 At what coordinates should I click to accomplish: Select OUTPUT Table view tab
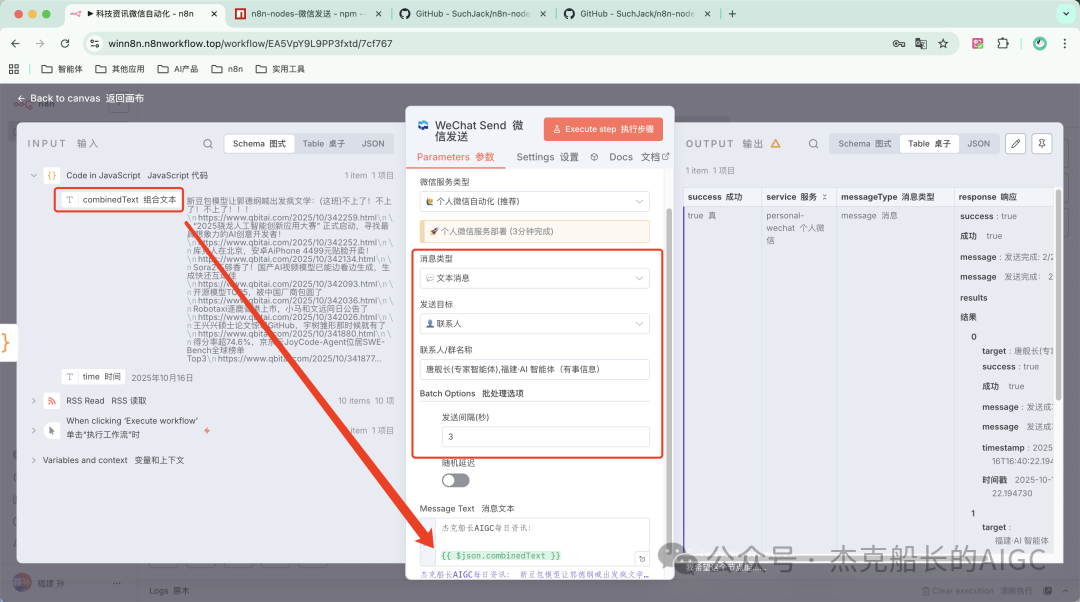coord(929,143)
